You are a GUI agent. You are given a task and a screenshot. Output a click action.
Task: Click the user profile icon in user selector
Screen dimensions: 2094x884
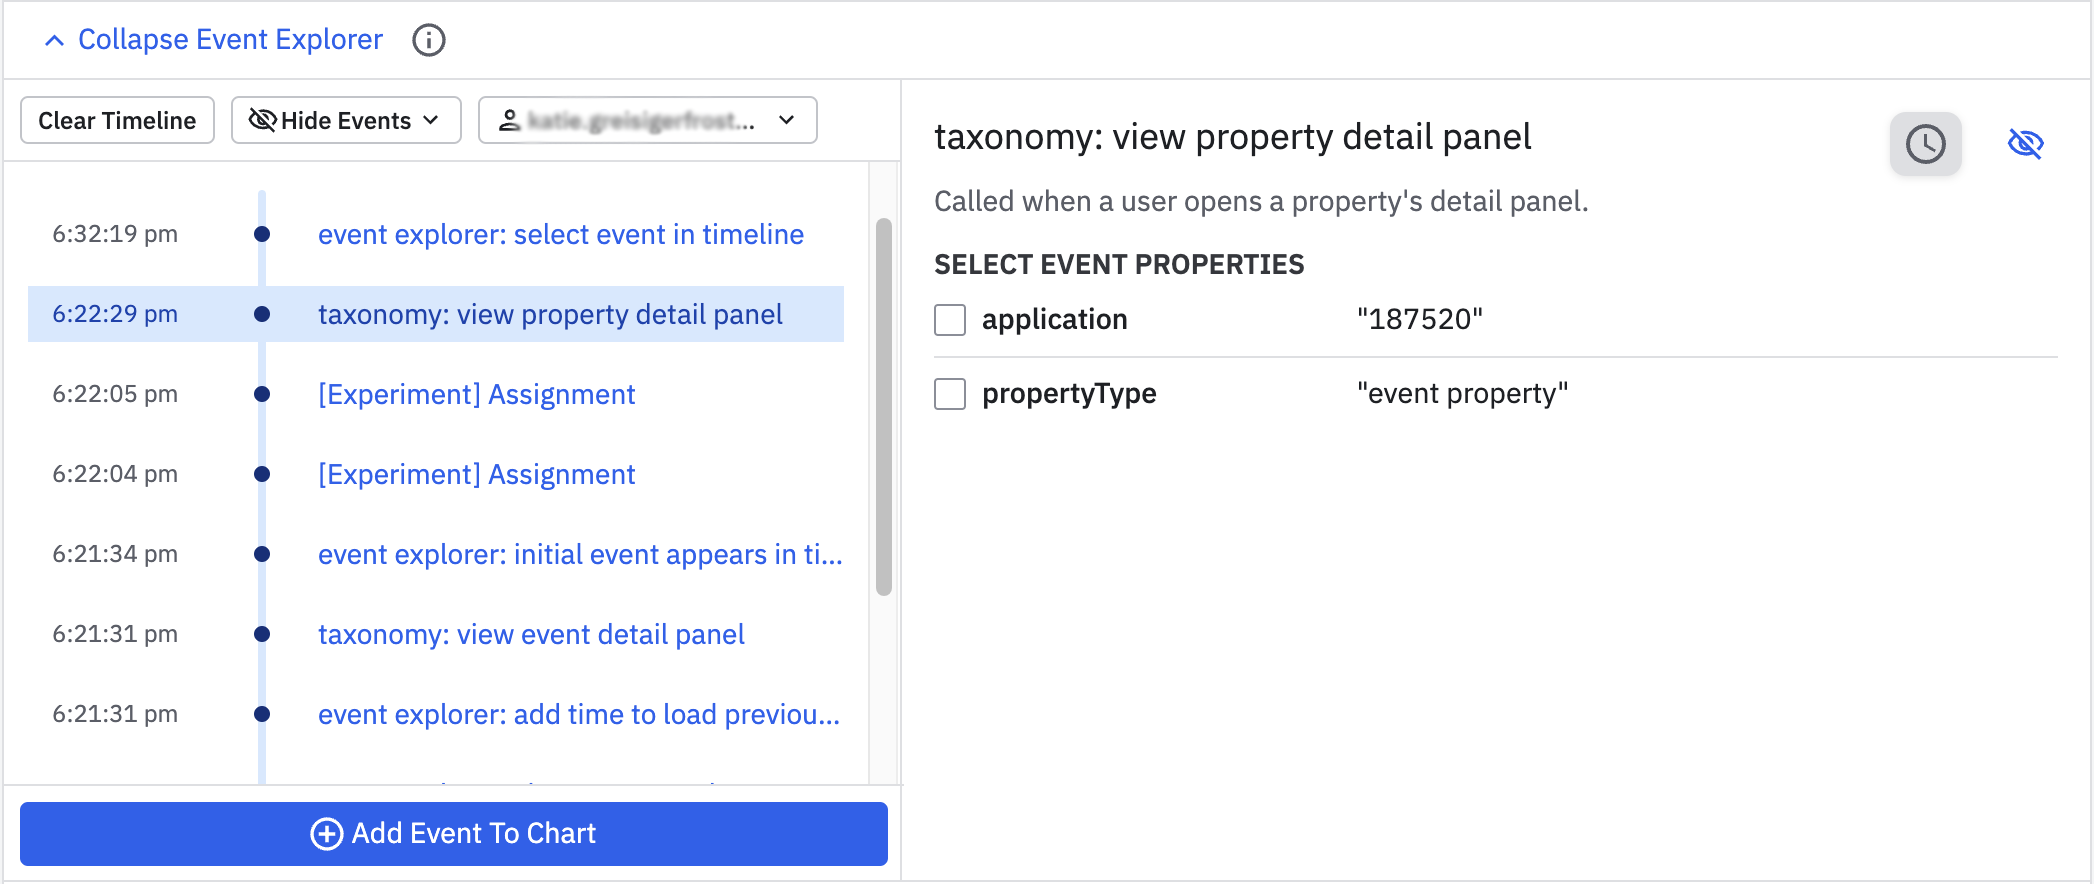pyautogui.click(x=509, y=121)
